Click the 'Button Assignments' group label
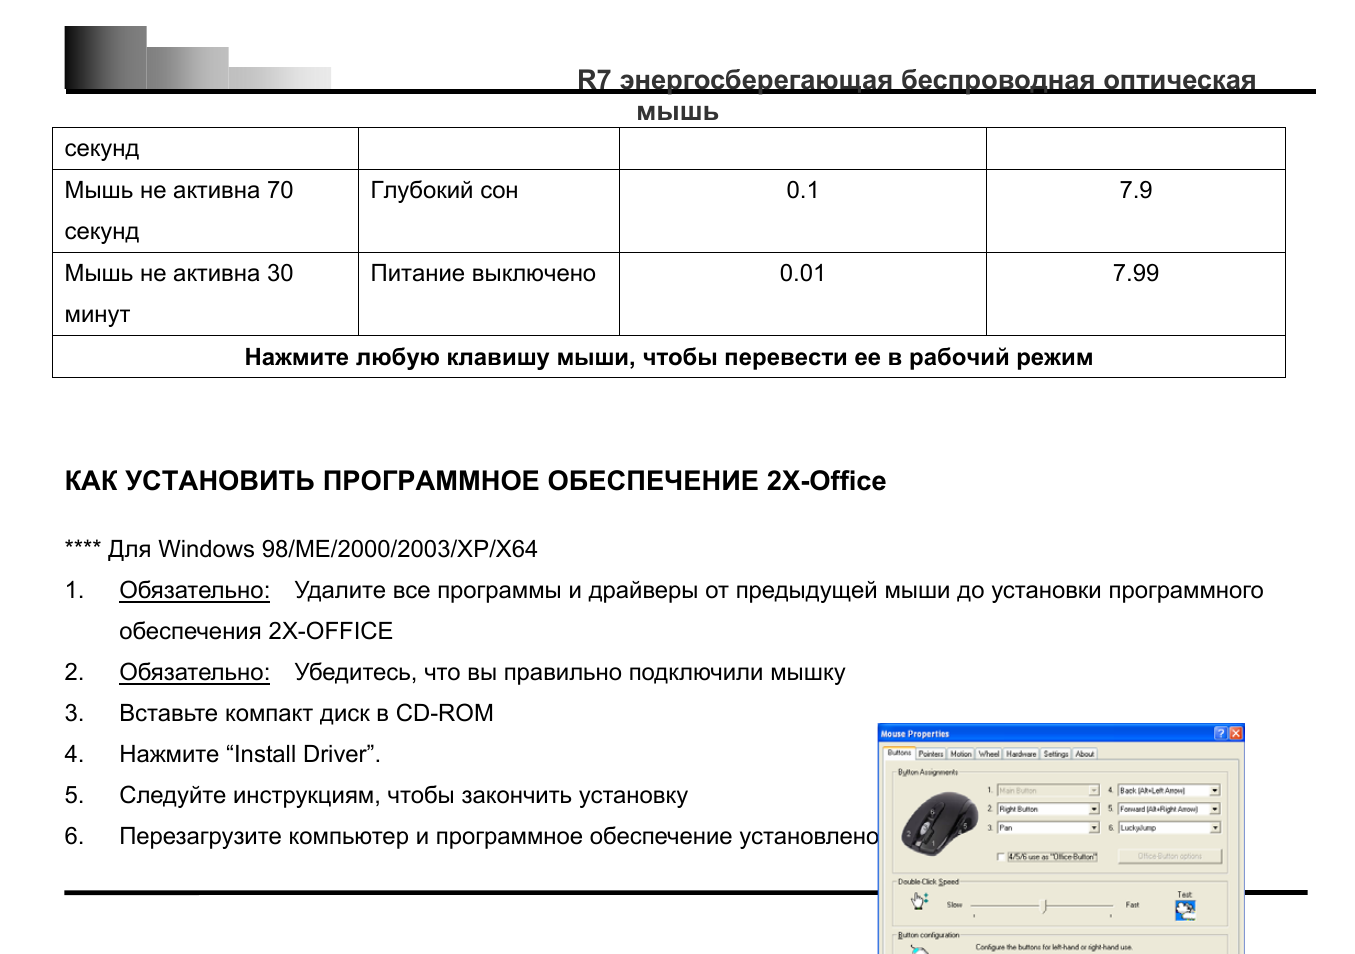1355x954 pixels. [x=928, y=772]
